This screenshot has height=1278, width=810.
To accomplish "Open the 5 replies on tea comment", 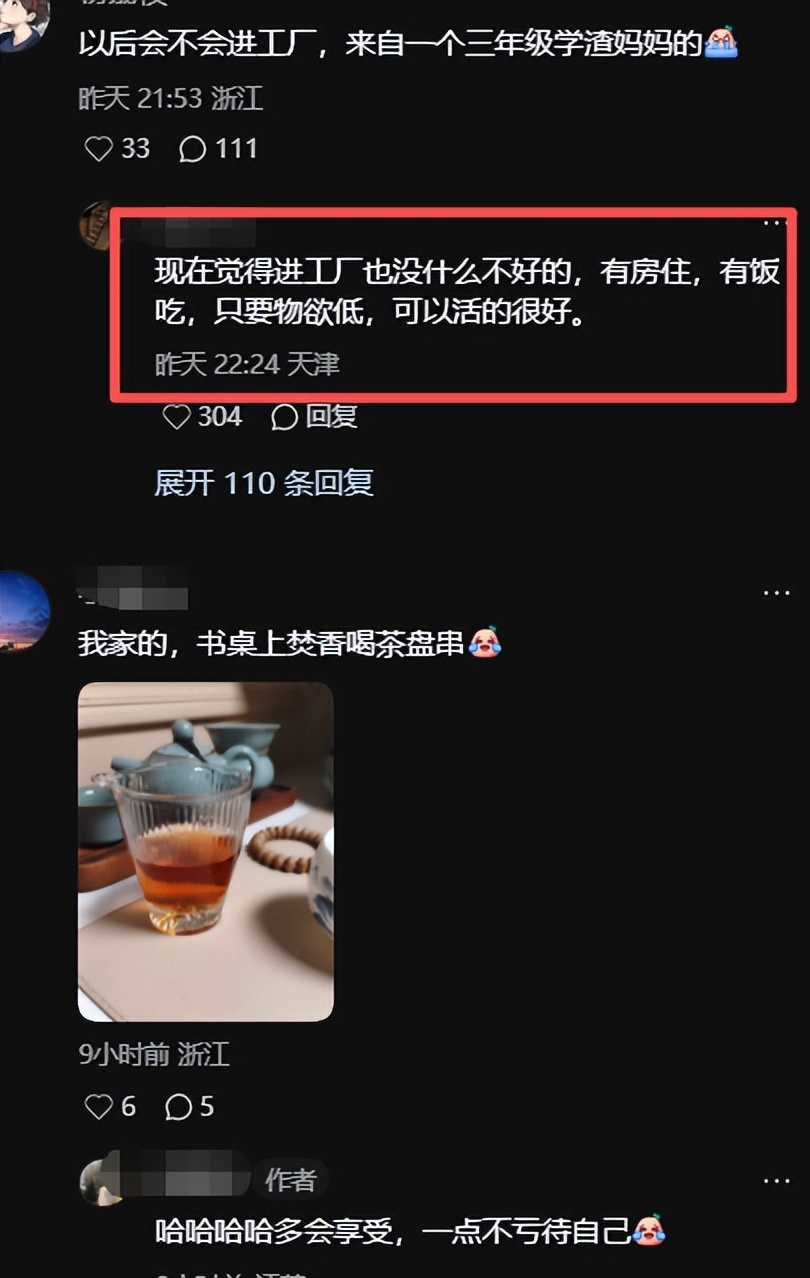I will (x=190, y=1107).
